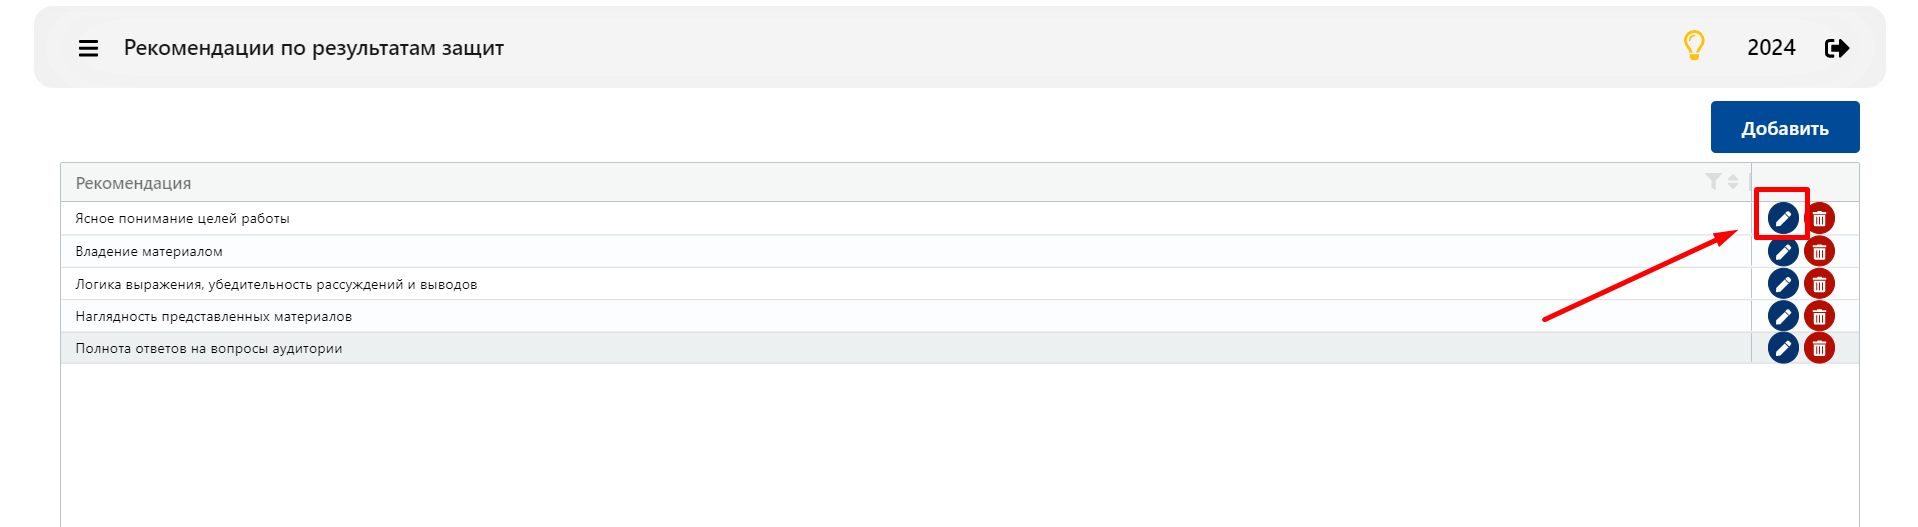Open the filter on Рекомендация column
Image resolution: width=1918 pixels, height=527 pixels.
[x=1713, y=181]
